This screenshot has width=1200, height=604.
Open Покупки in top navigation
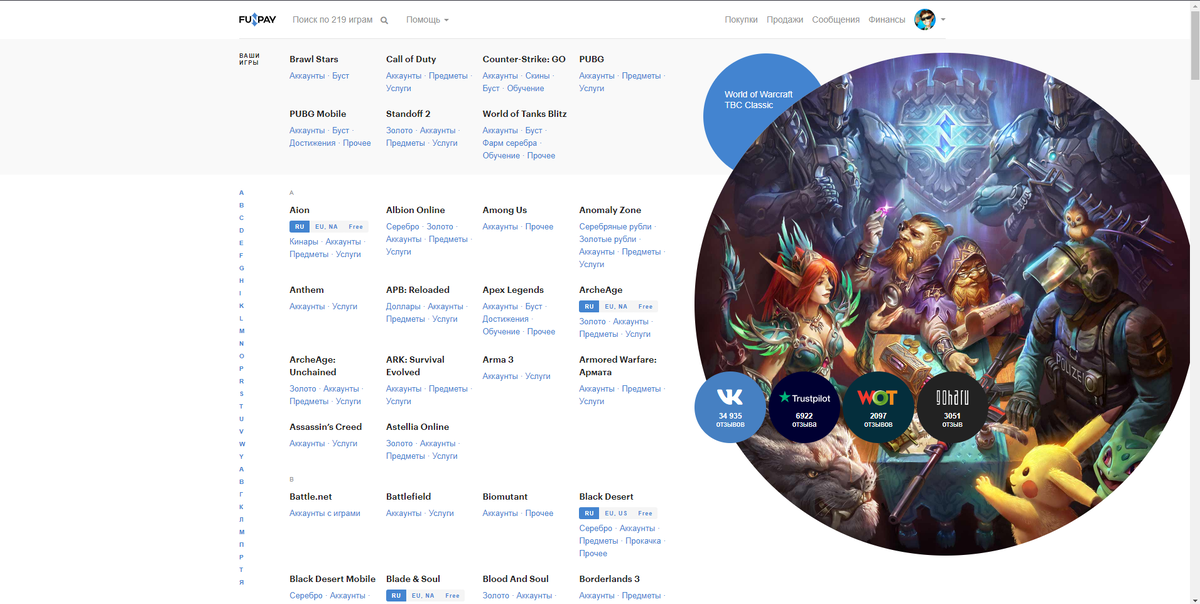point(741,20)
